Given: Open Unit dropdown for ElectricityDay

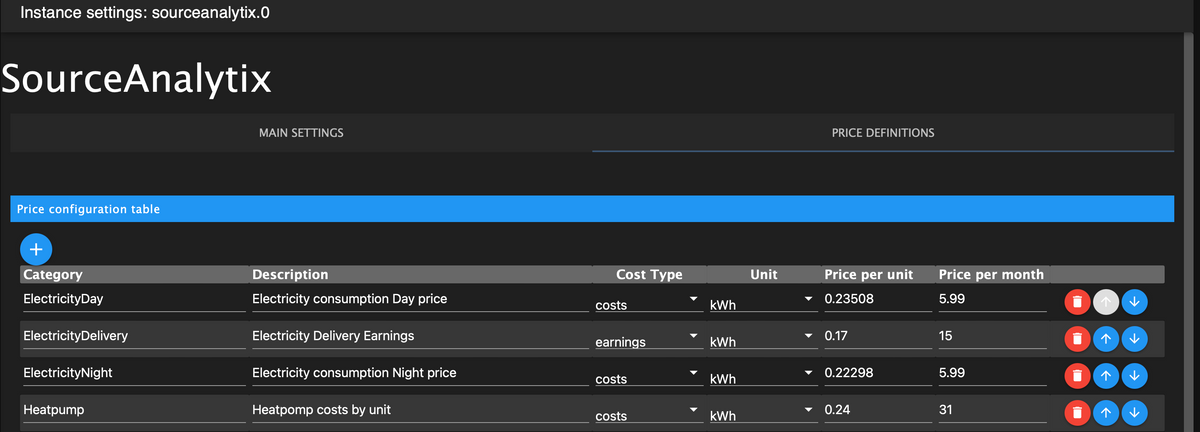Looking at the screenshot, I should pyautogui.click(x=762, y=302).
